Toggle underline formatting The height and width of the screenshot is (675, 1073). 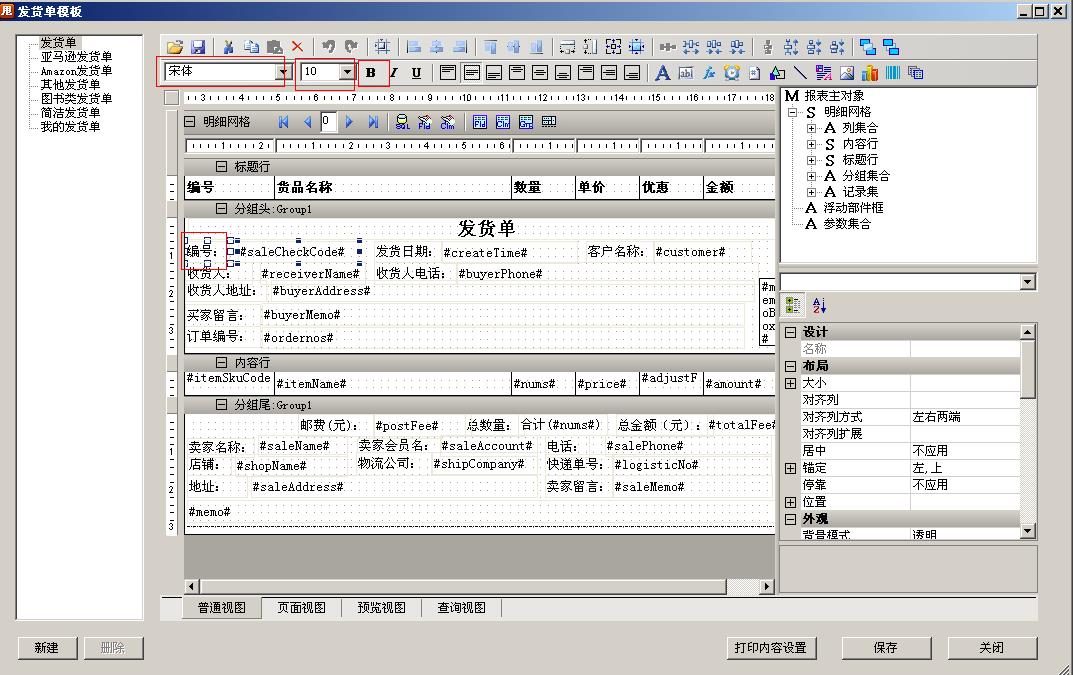(x=416, y=73)
